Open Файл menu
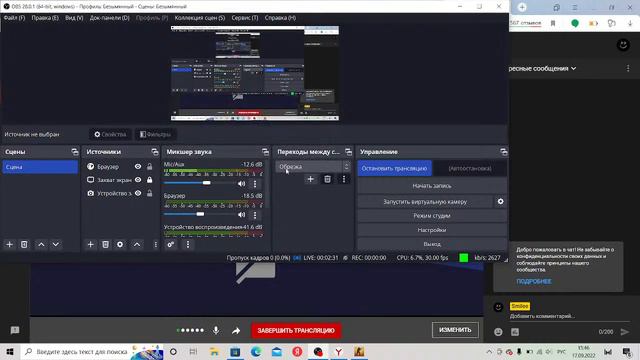The image size is (640, 360). 14,18
